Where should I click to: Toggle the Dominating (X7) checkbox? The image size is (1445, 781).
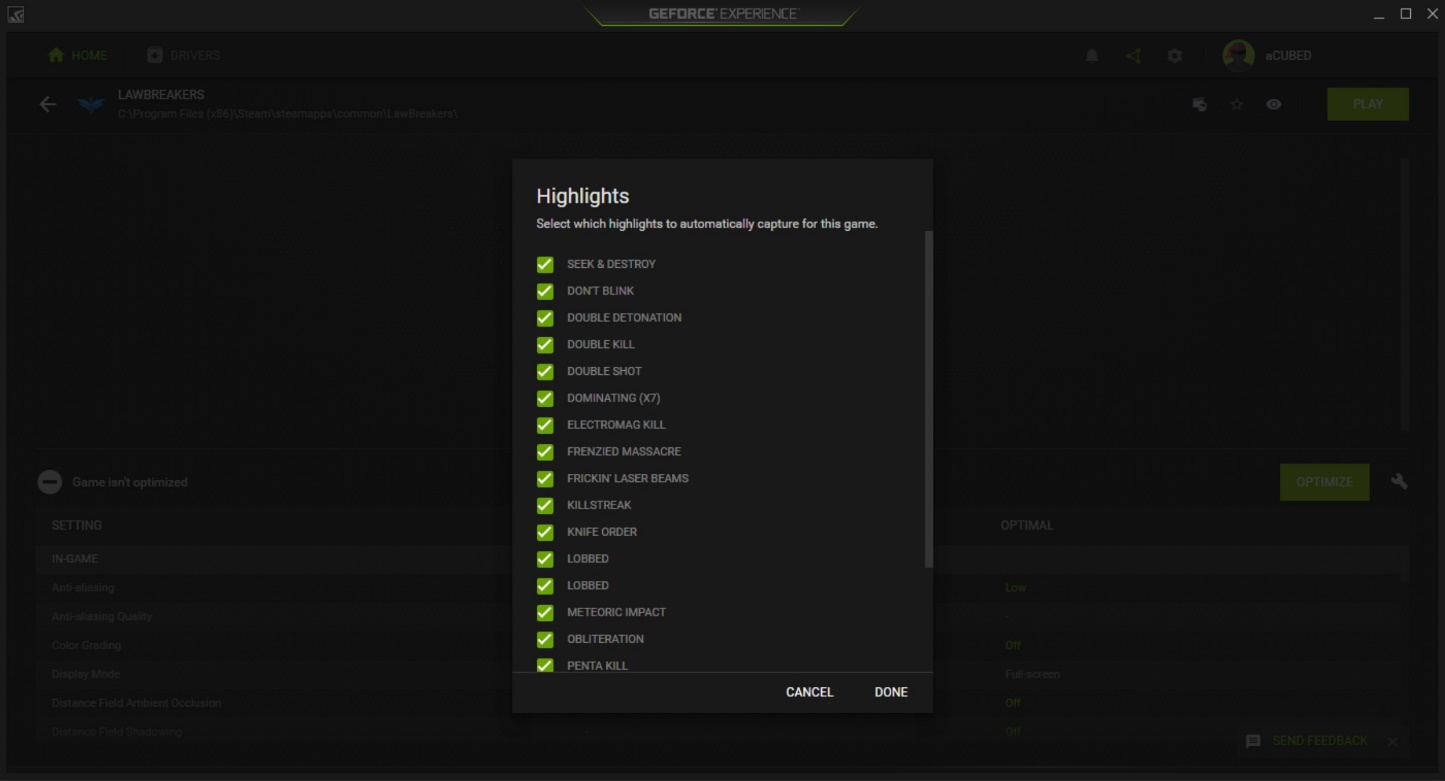tap(545, 398)
